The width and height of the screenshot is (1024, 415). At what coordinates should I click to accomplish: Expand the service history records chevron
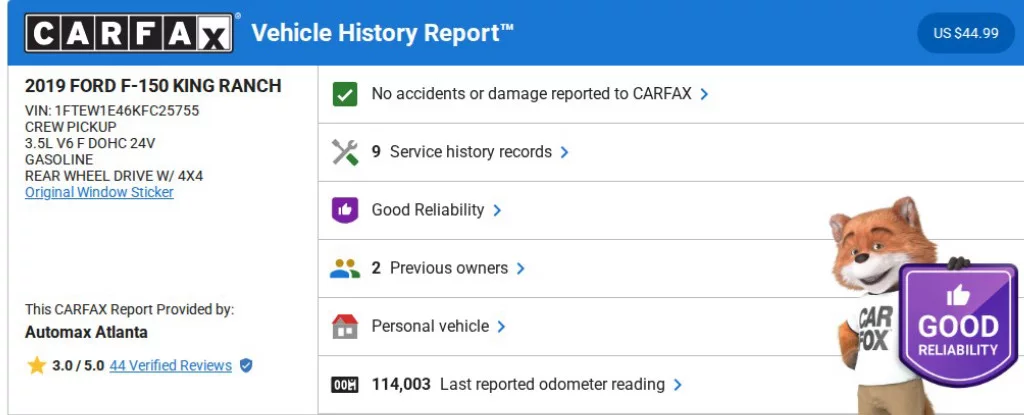coord(565,152)
